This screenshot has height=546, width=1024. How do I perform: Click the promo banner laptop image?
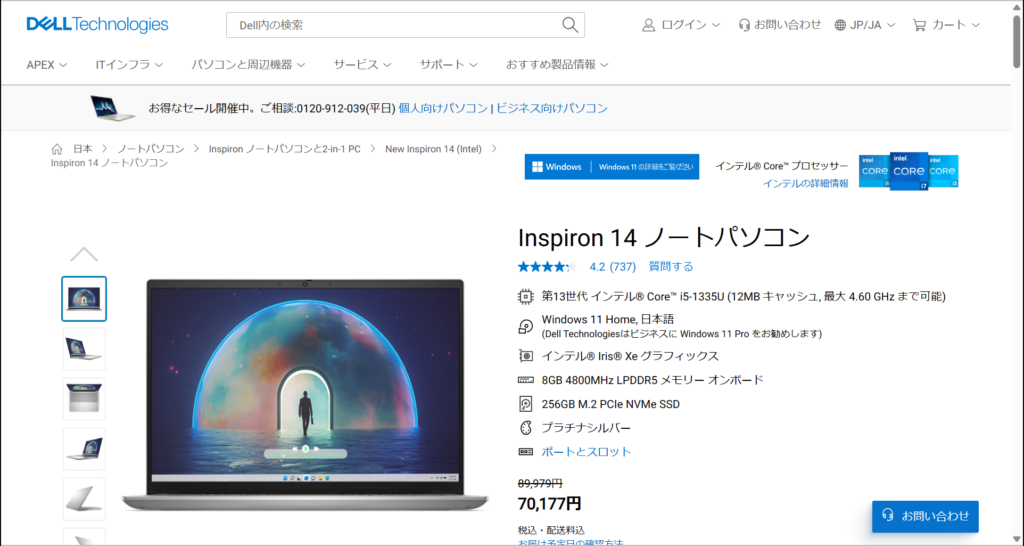pyautogui.click(x=112, y=108)
